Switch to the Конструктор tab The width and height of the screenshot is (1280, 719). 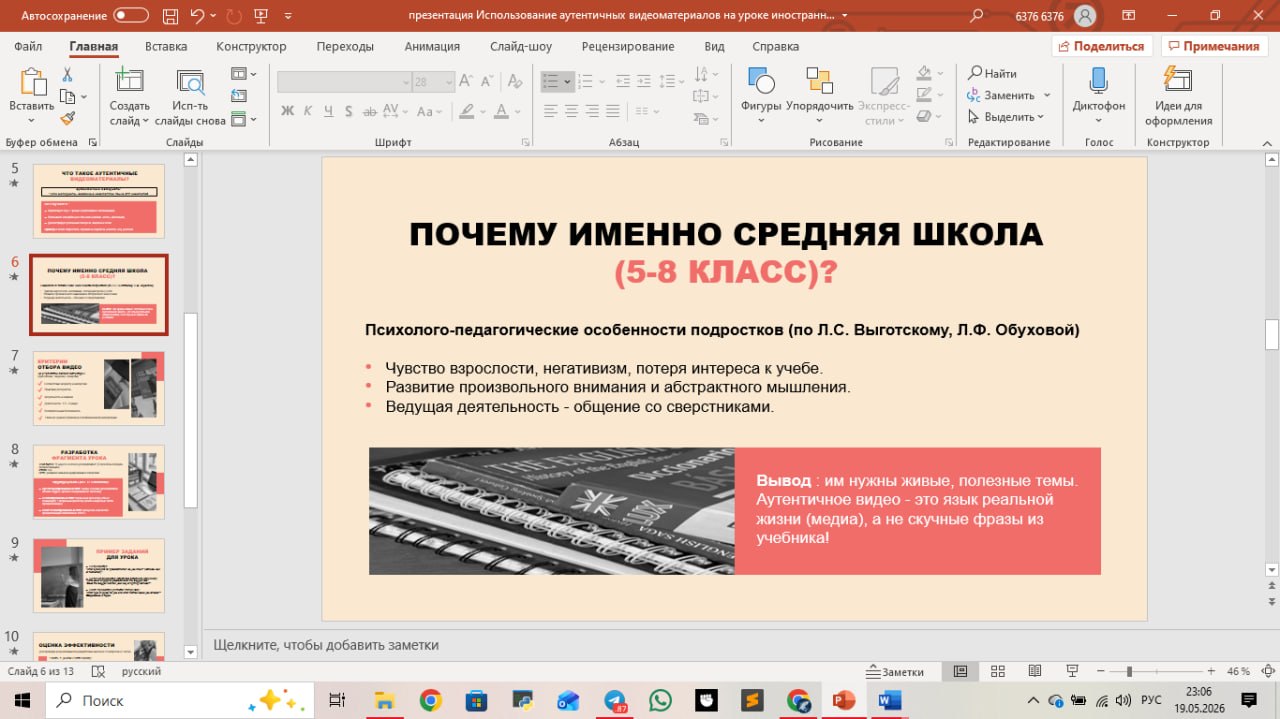point(251,47)
